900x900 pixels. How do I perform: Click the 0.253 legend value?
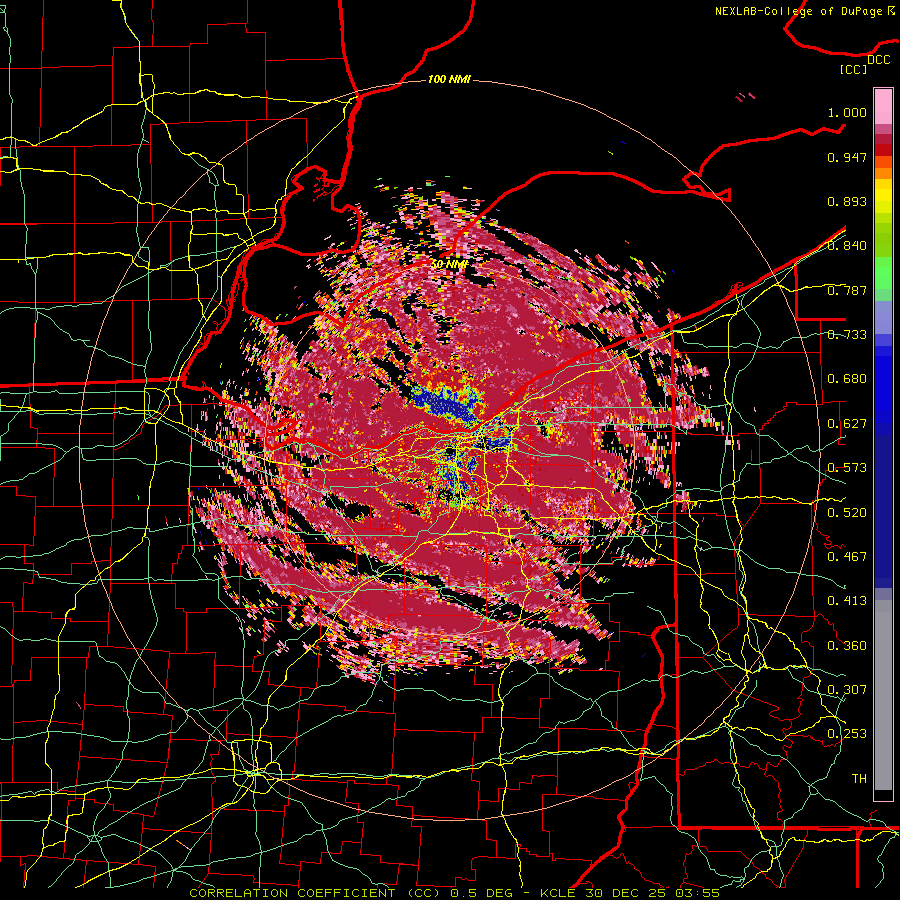tap(847, 734)
